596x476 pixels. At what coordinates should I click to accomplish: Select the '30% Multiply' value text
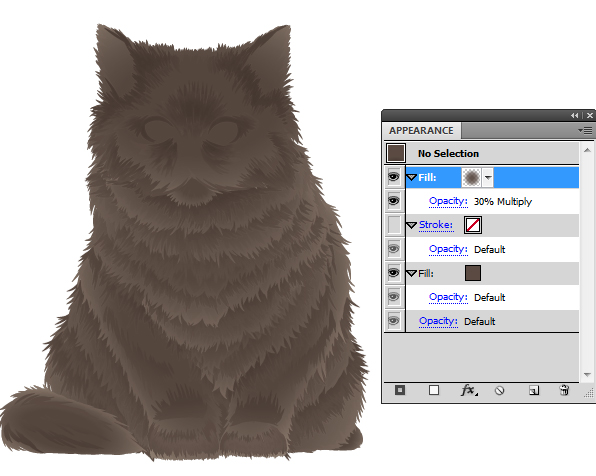pyautogui.click(x=502, y=202)
